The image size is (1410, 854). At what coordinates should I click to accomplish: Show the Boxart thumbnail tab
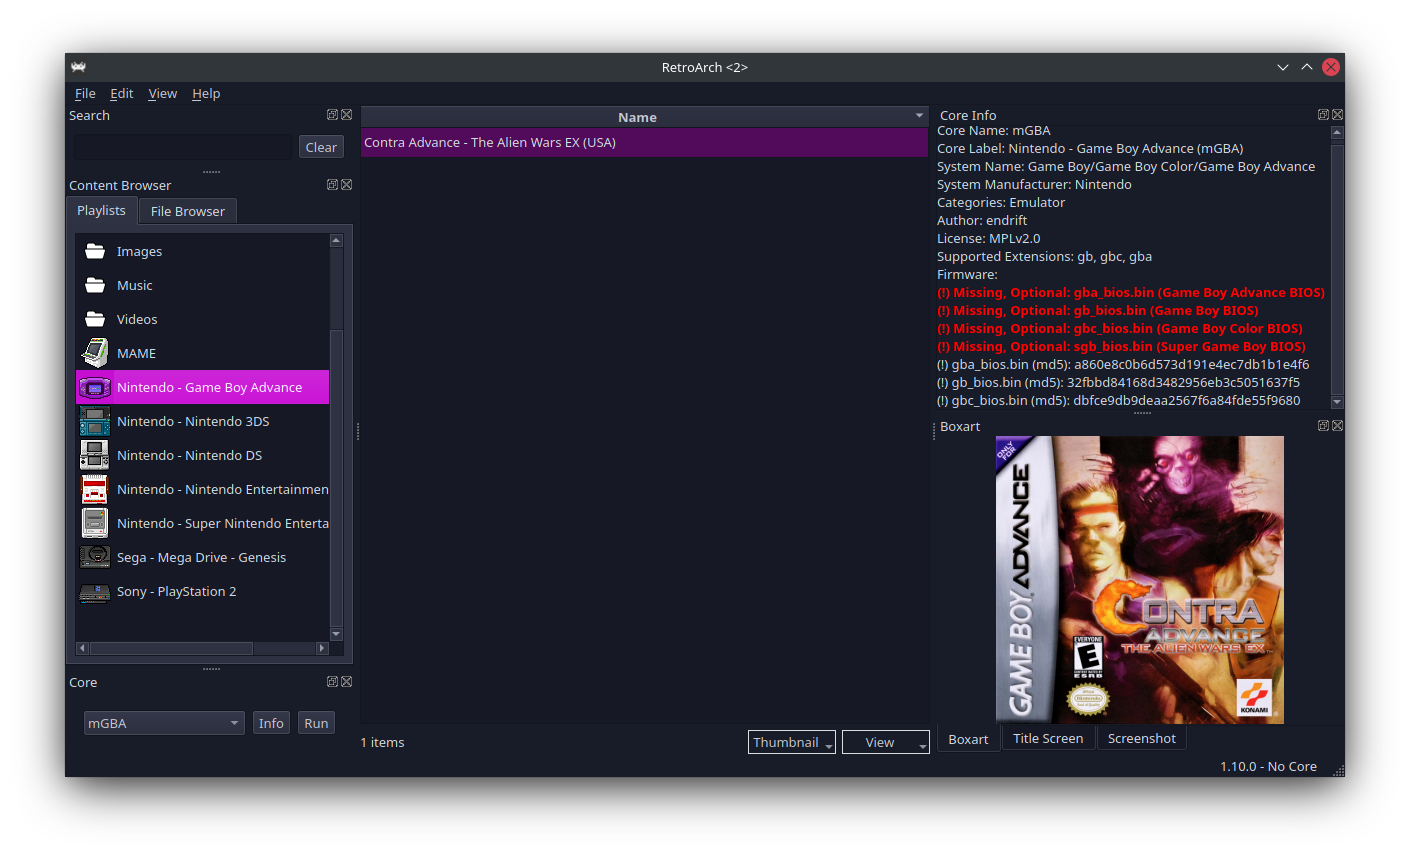[x=968, y=739]
